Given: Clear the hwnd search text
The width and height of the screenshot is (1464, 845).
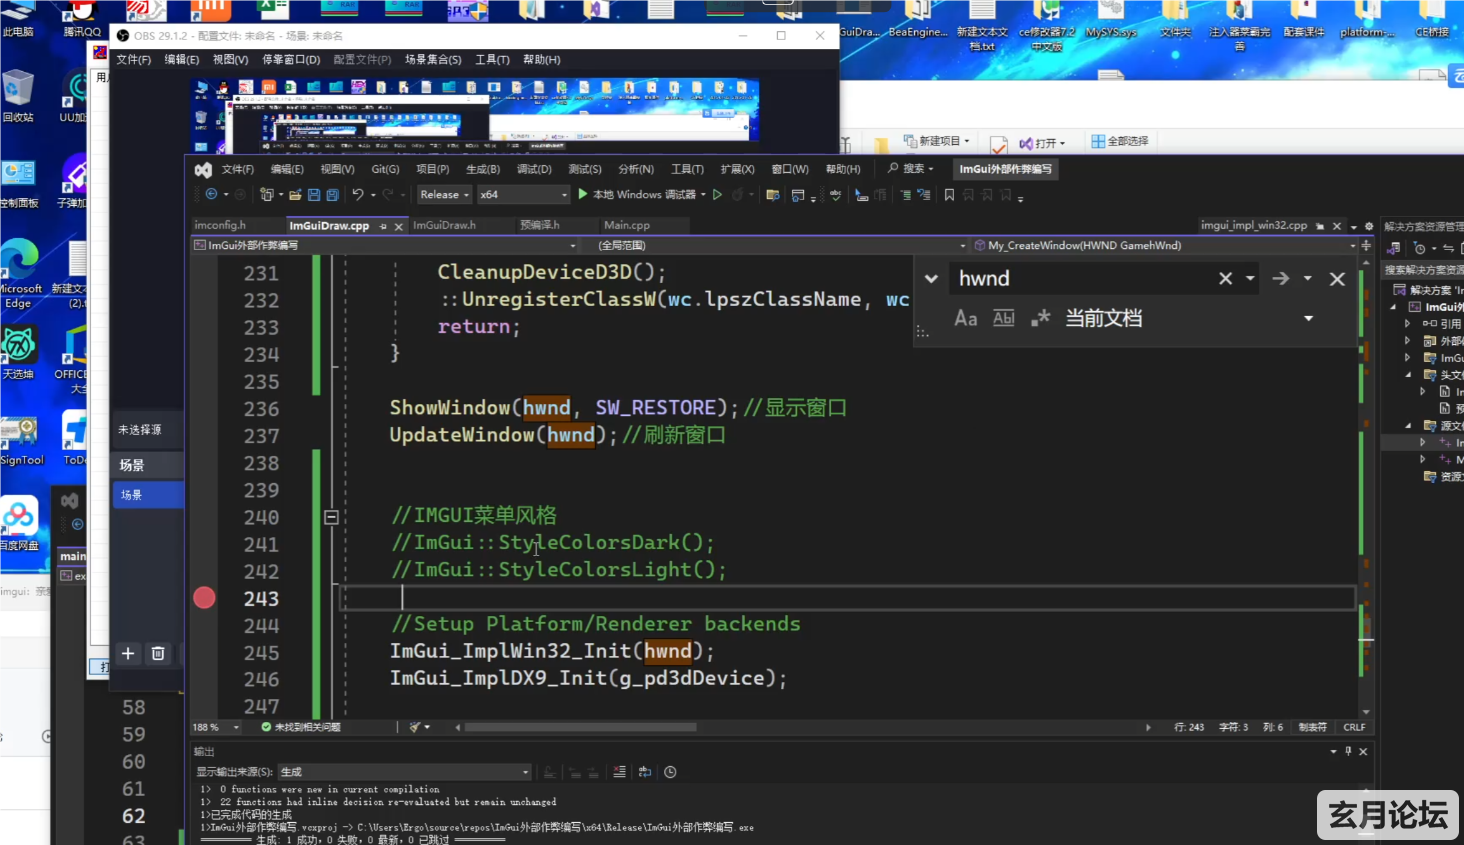Looking at the screenshot, I should [1225, 279].
